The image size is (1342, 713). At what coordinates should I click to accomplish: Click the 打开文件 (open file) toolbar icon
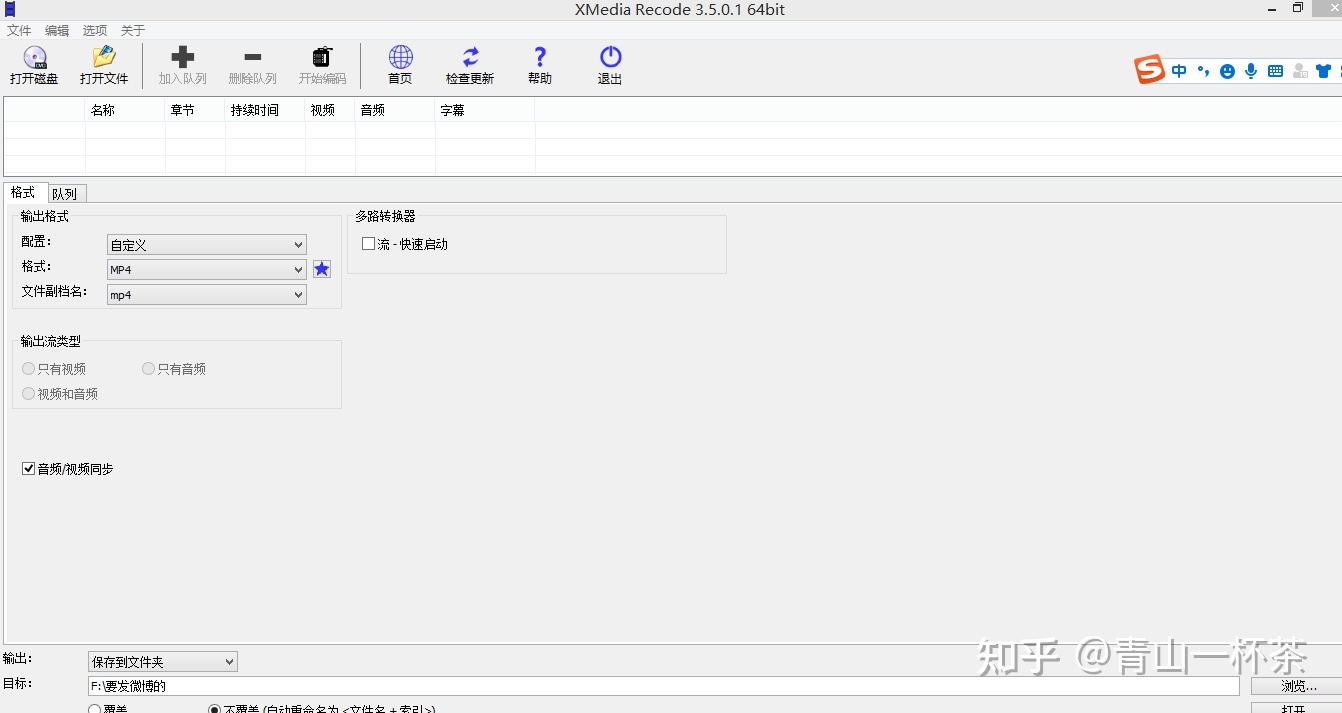coord(104,58)
